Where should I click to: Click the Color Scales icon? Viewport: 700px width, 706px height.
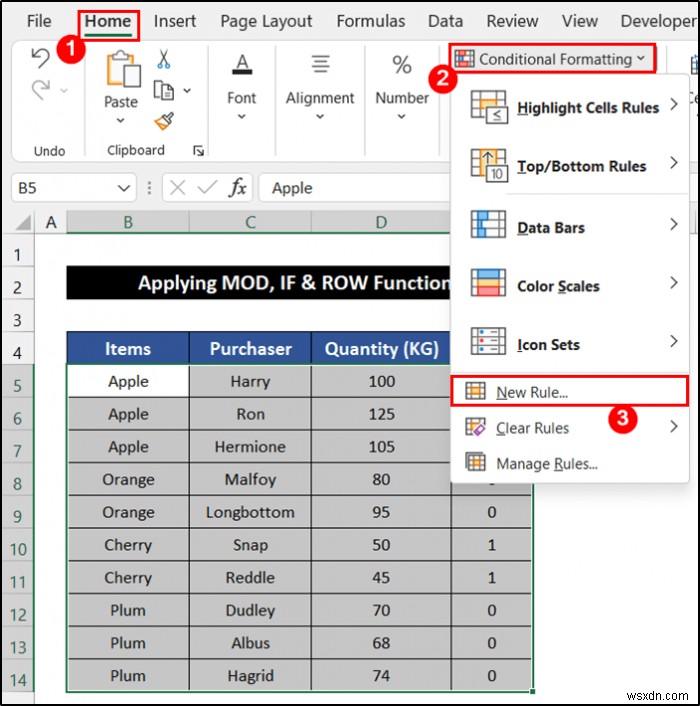[x=488, y=282]
